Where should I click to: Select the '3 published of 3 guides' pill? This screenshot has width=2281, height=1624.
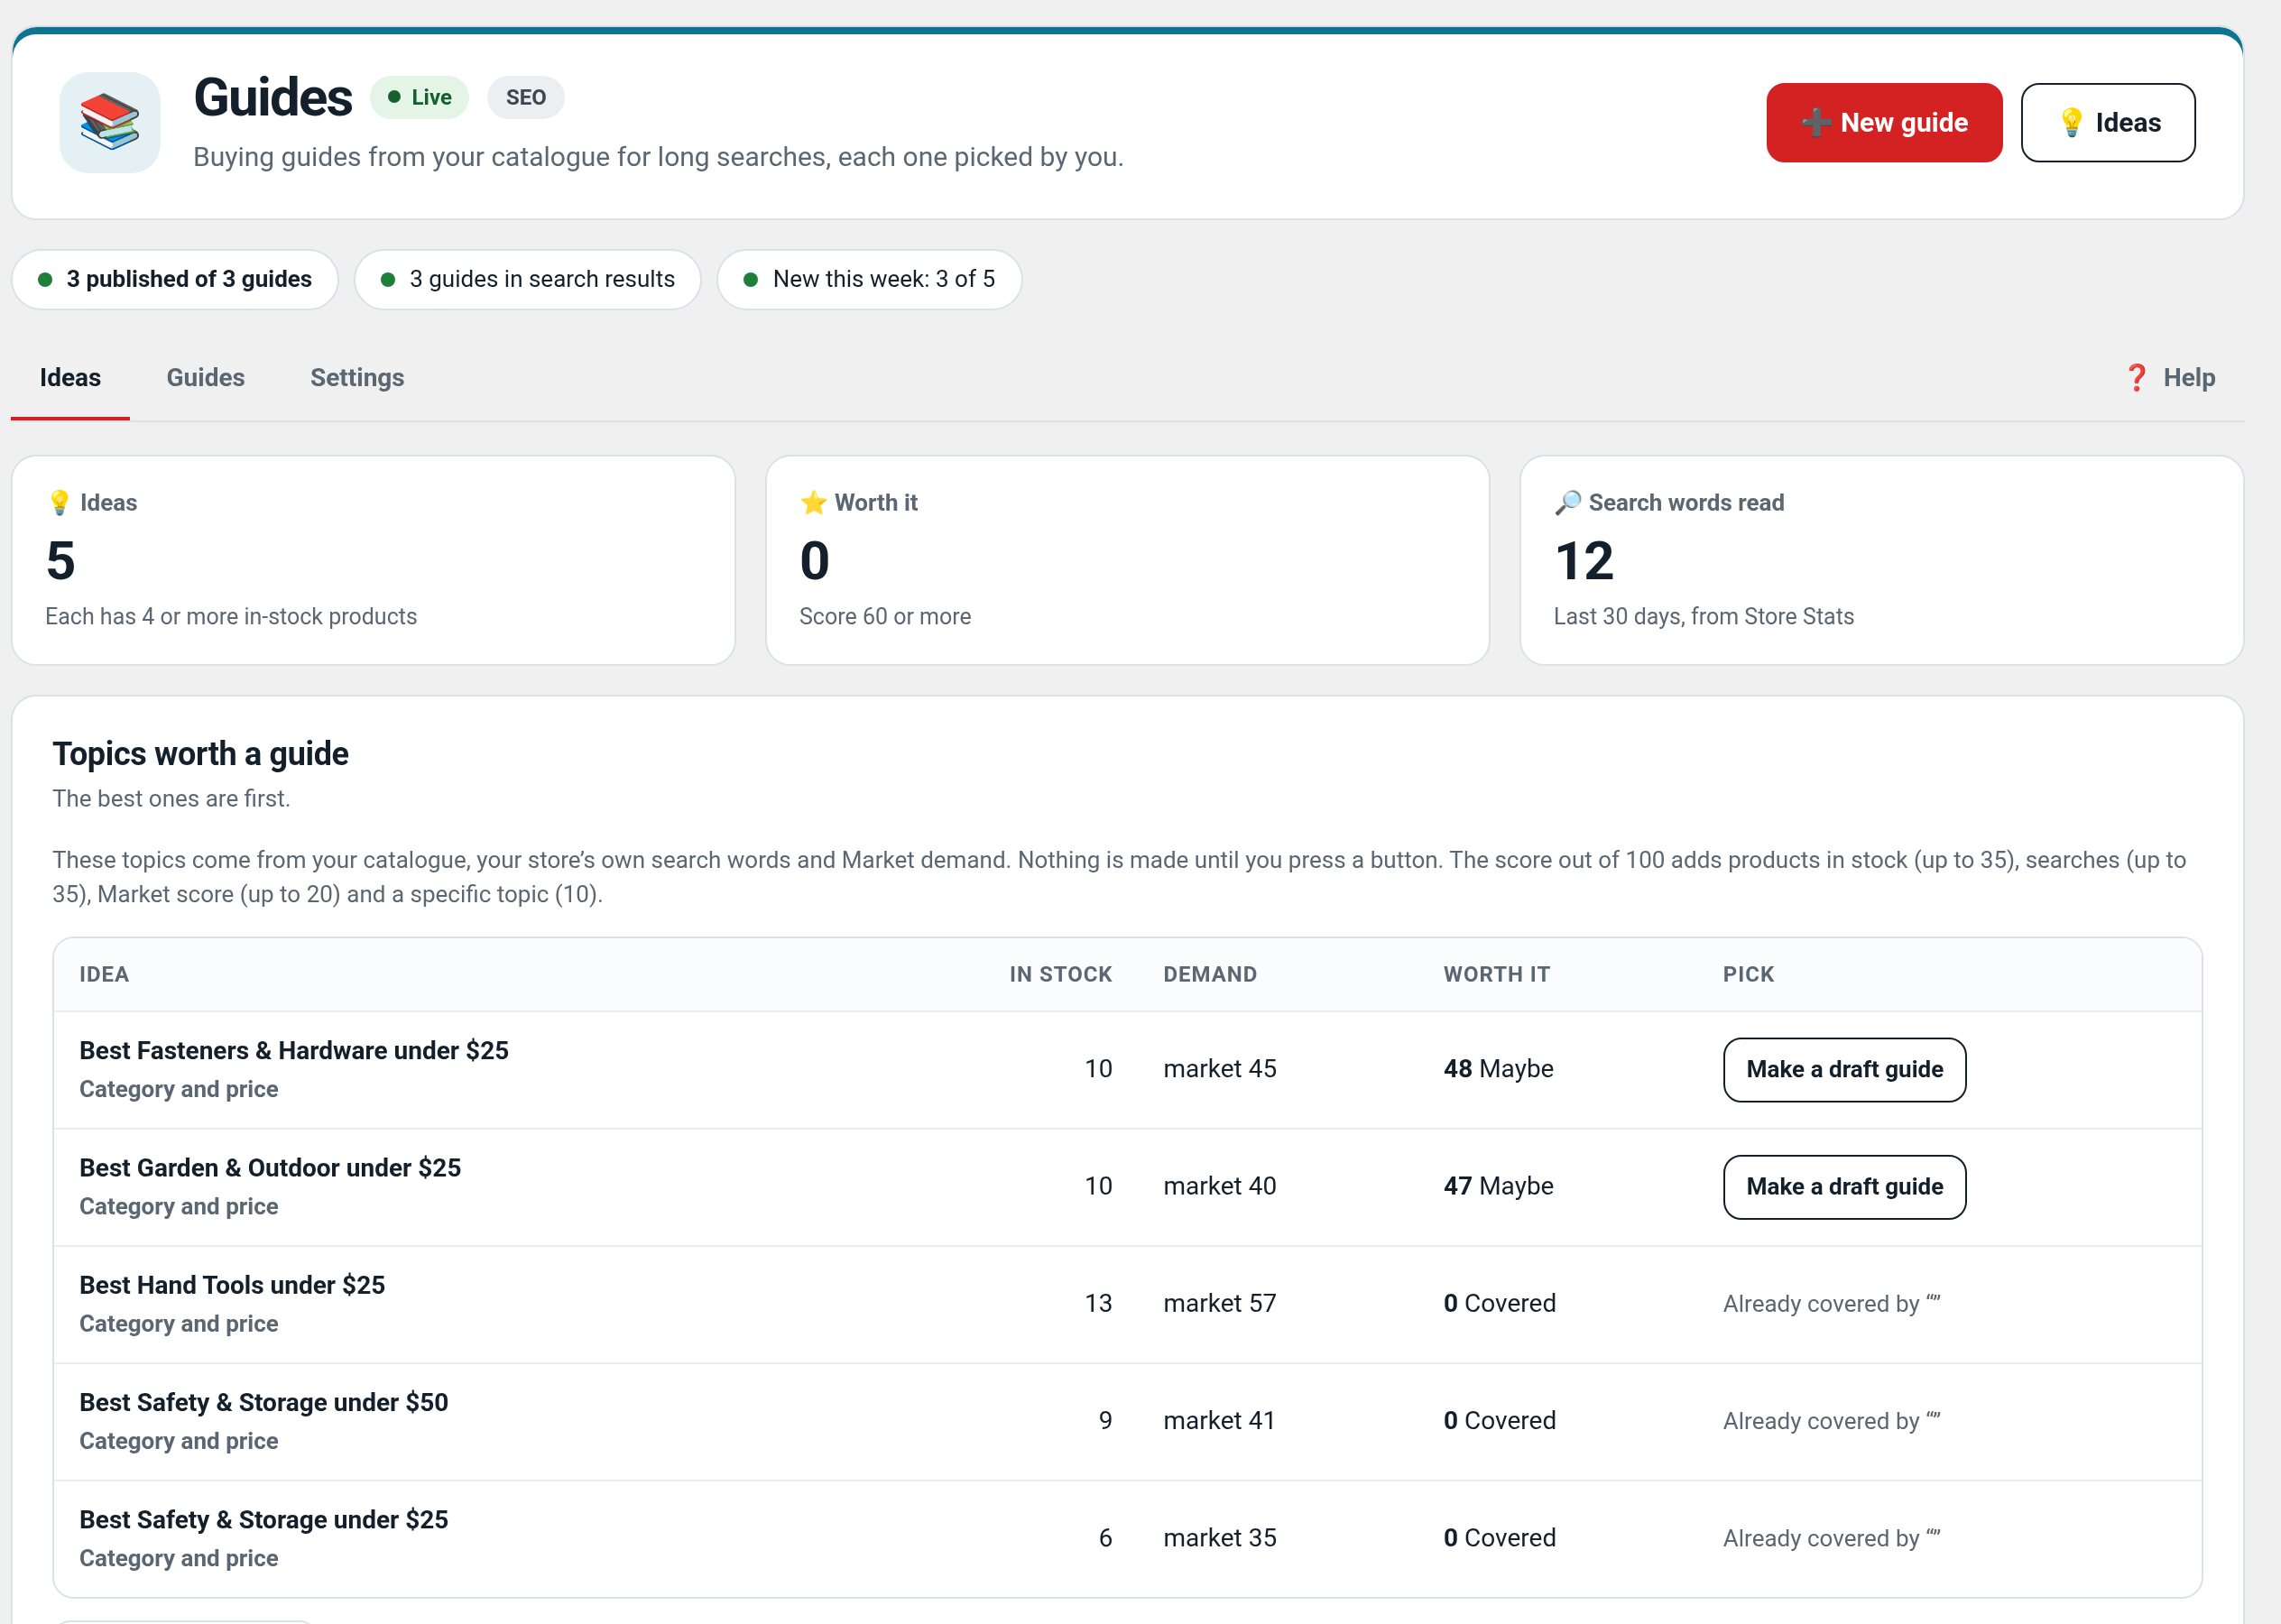coord(175,279)
